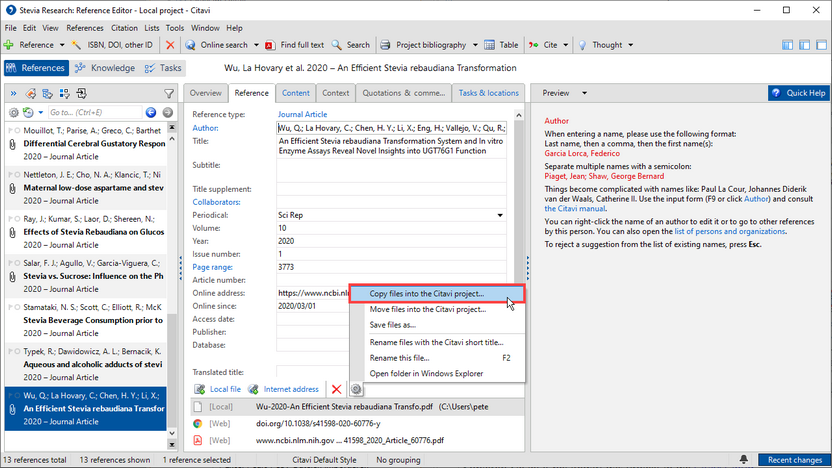Click the green plus Reference icon
The width and height of the screenshot is (832, 468).
pos(8,45)
